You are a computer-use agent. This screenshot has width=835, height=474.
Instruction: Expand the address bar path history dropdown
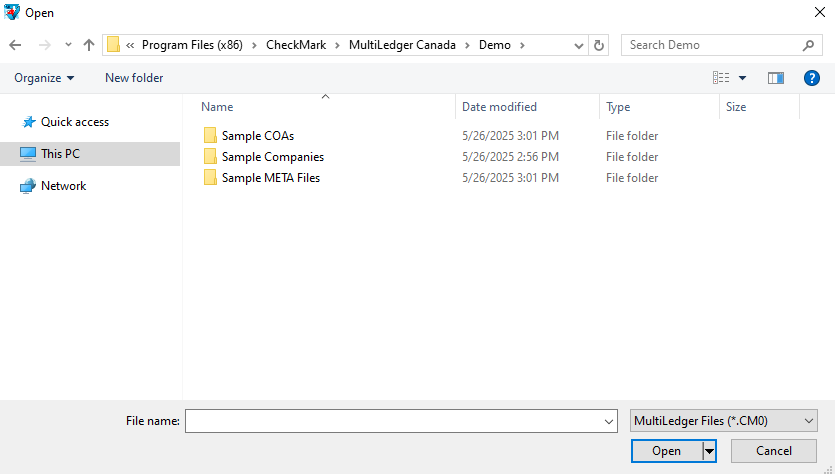point(580,45)
